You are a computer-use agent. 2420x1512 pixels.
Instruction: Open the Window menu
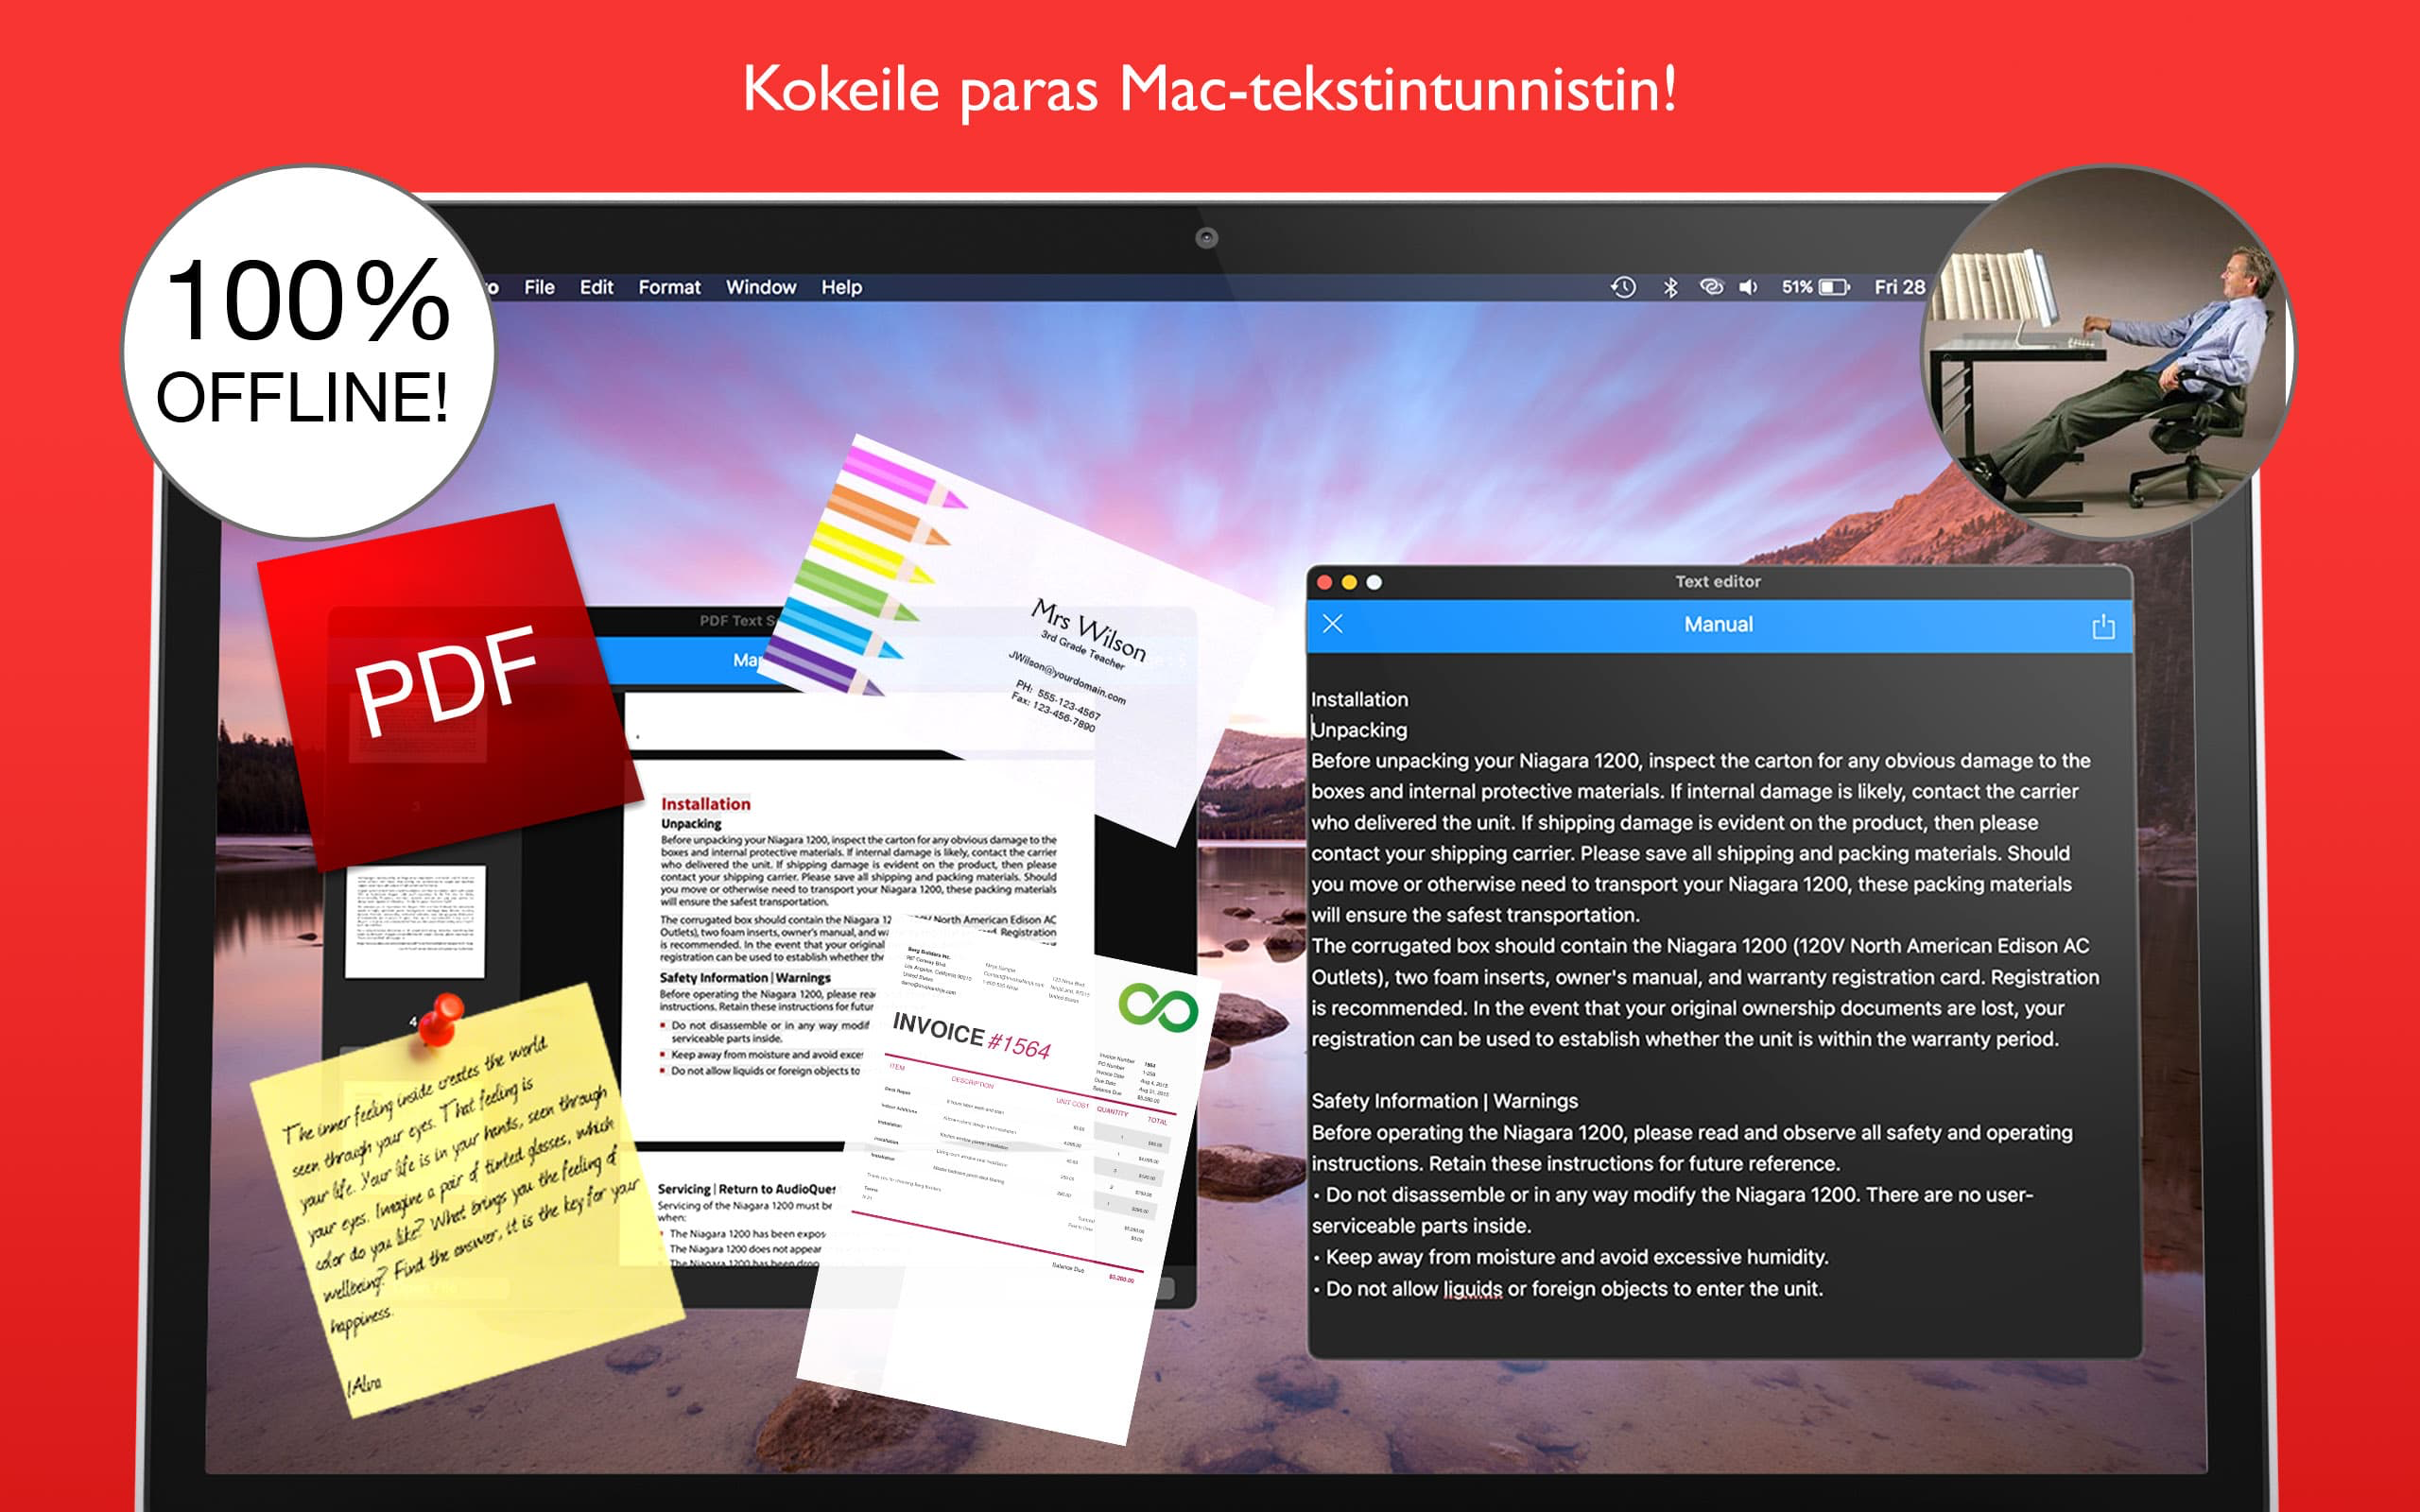coord(760,287)
